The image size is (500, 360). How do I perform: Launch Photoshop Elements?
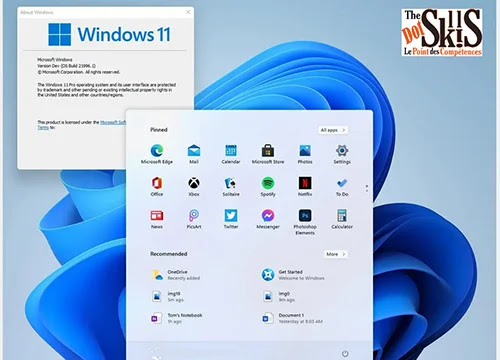(x=305, y=222)
